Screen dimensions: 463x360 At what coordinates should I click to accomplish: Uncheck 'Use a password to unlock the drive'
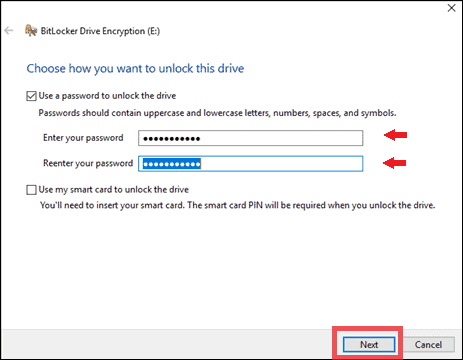(x=31, y=96)
